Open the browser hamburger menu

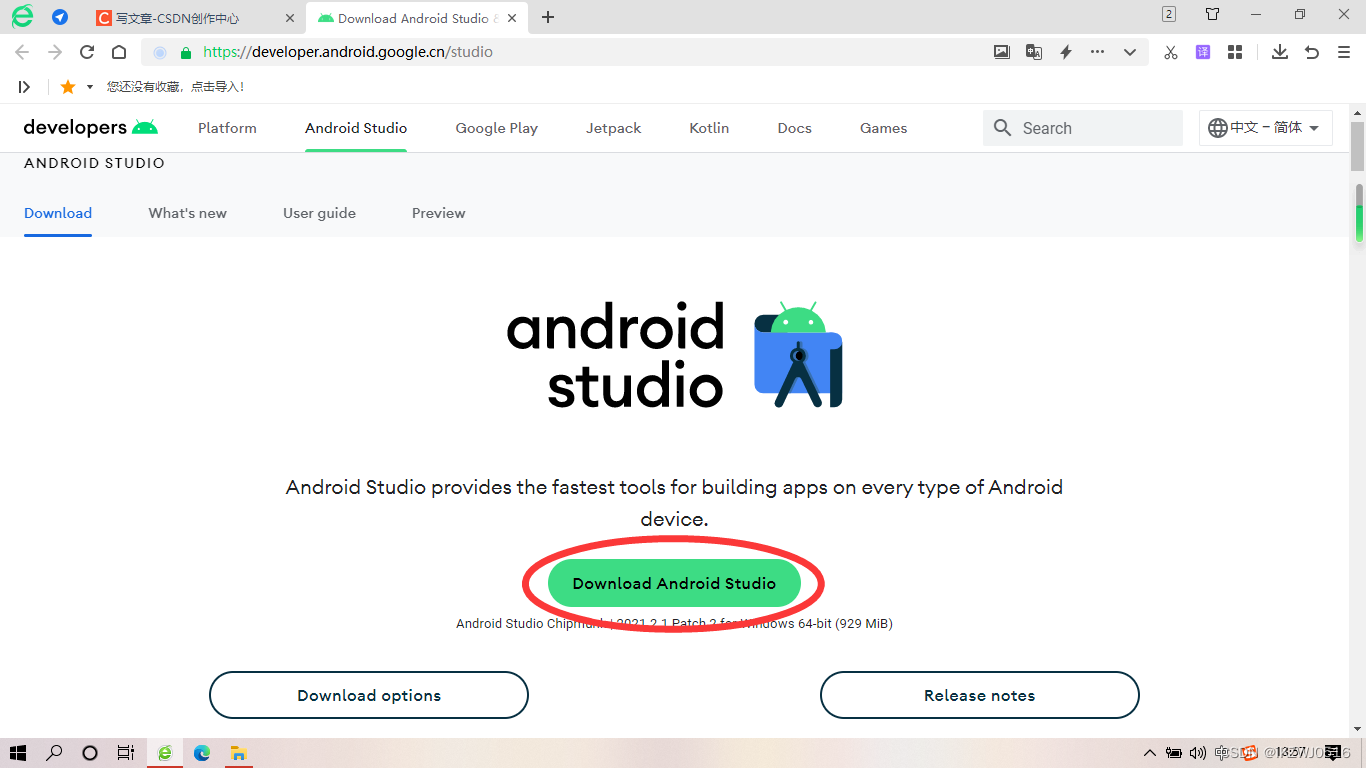(x=1344, y=52)
